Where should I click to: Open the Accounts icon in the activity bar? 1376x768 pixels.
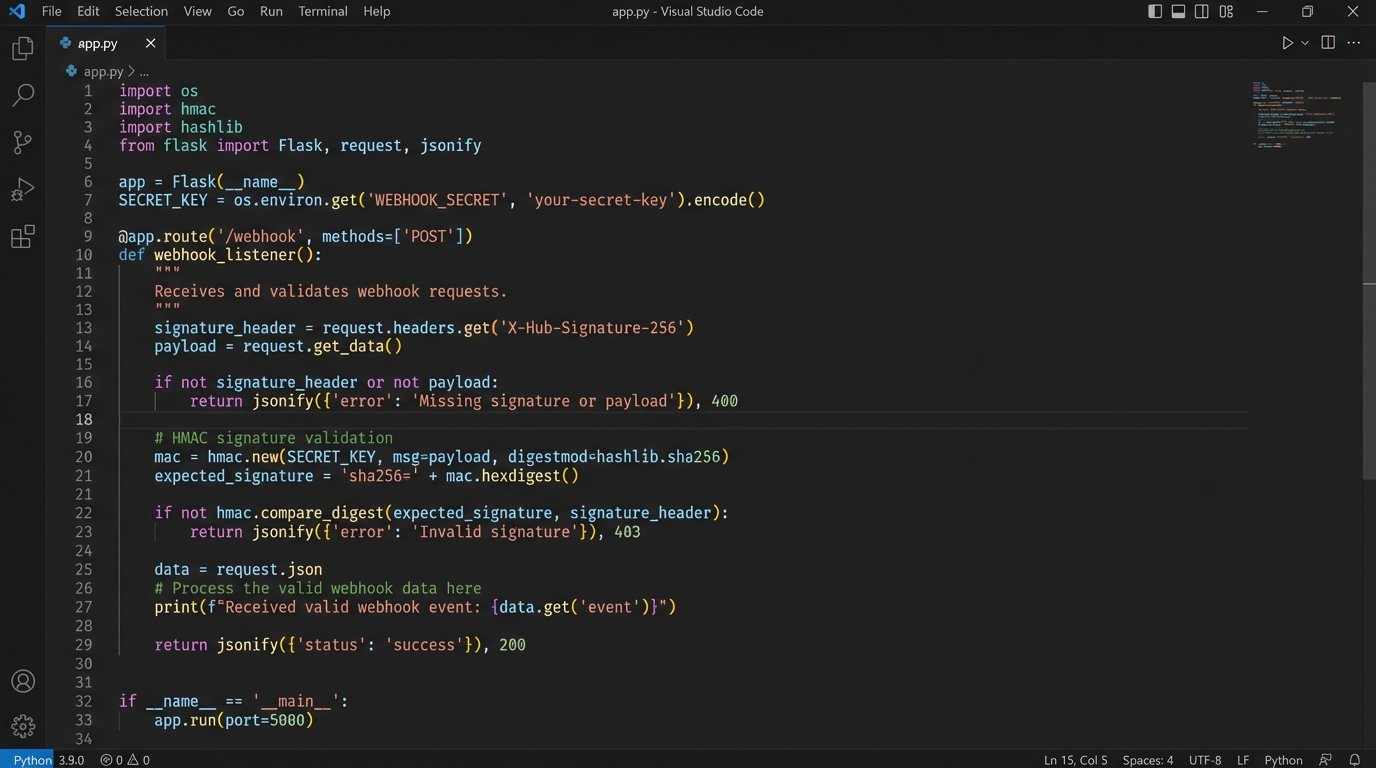[22, 681]
